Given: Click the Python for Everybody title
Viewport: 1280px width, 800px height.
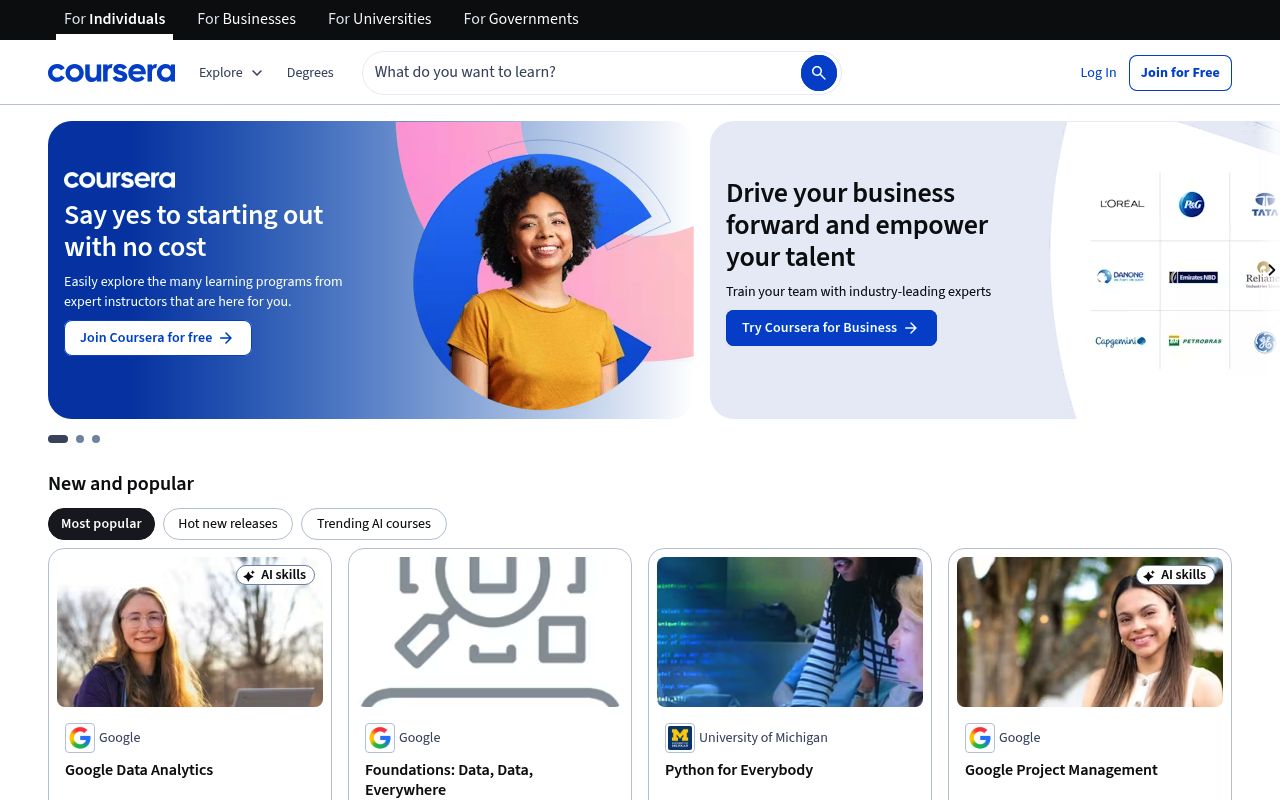Looking at the screenshot, I should point(739,770).
